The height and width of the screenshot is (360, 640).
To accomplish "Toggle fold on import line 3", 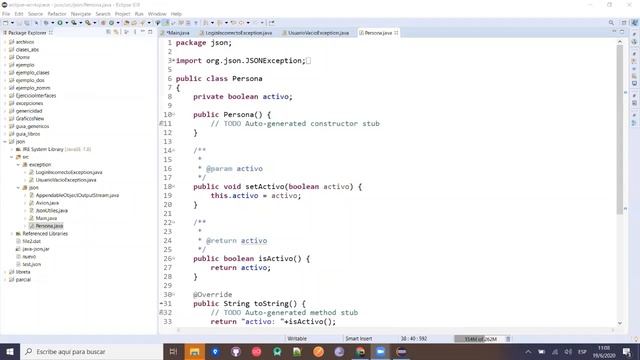I will (x=174, y=60).
